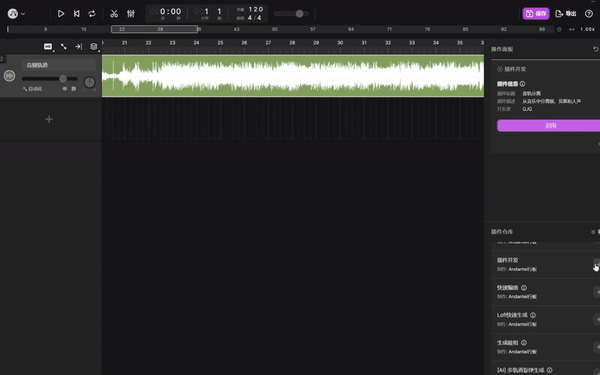
Task: Open the app logo dropdown menu
Action: [16, 14]
